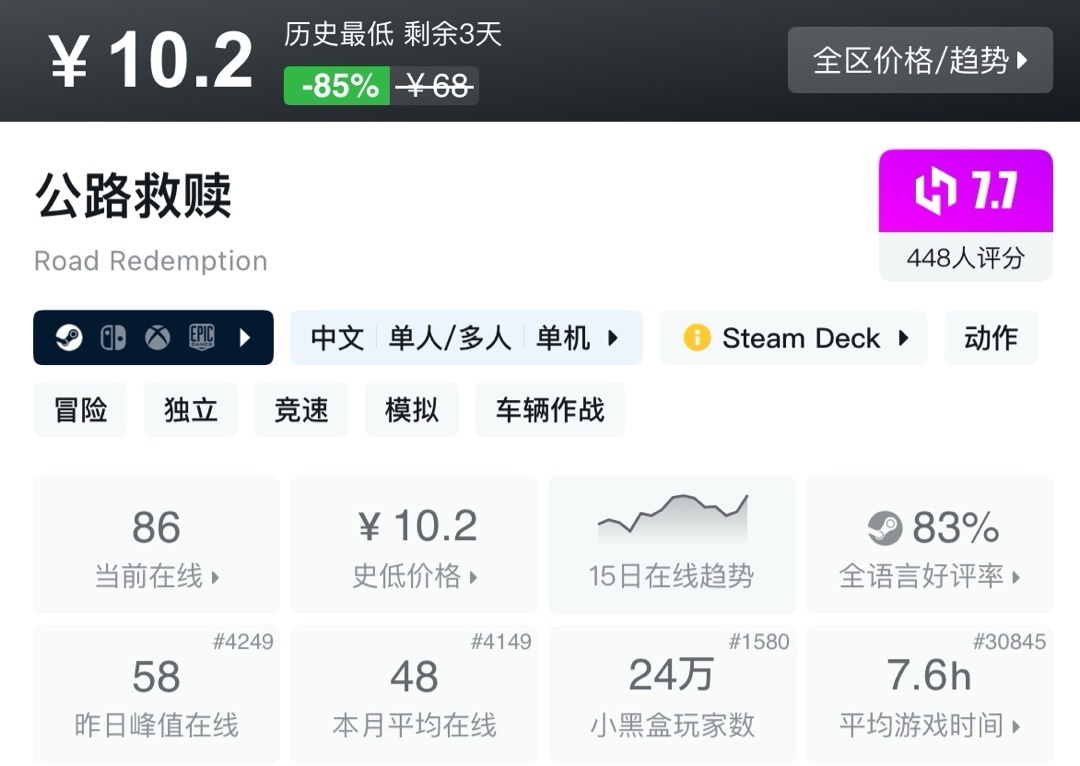Open the 15日在线趋势 trend chart
Screen dimensions: 1080x766
[672, 543]
